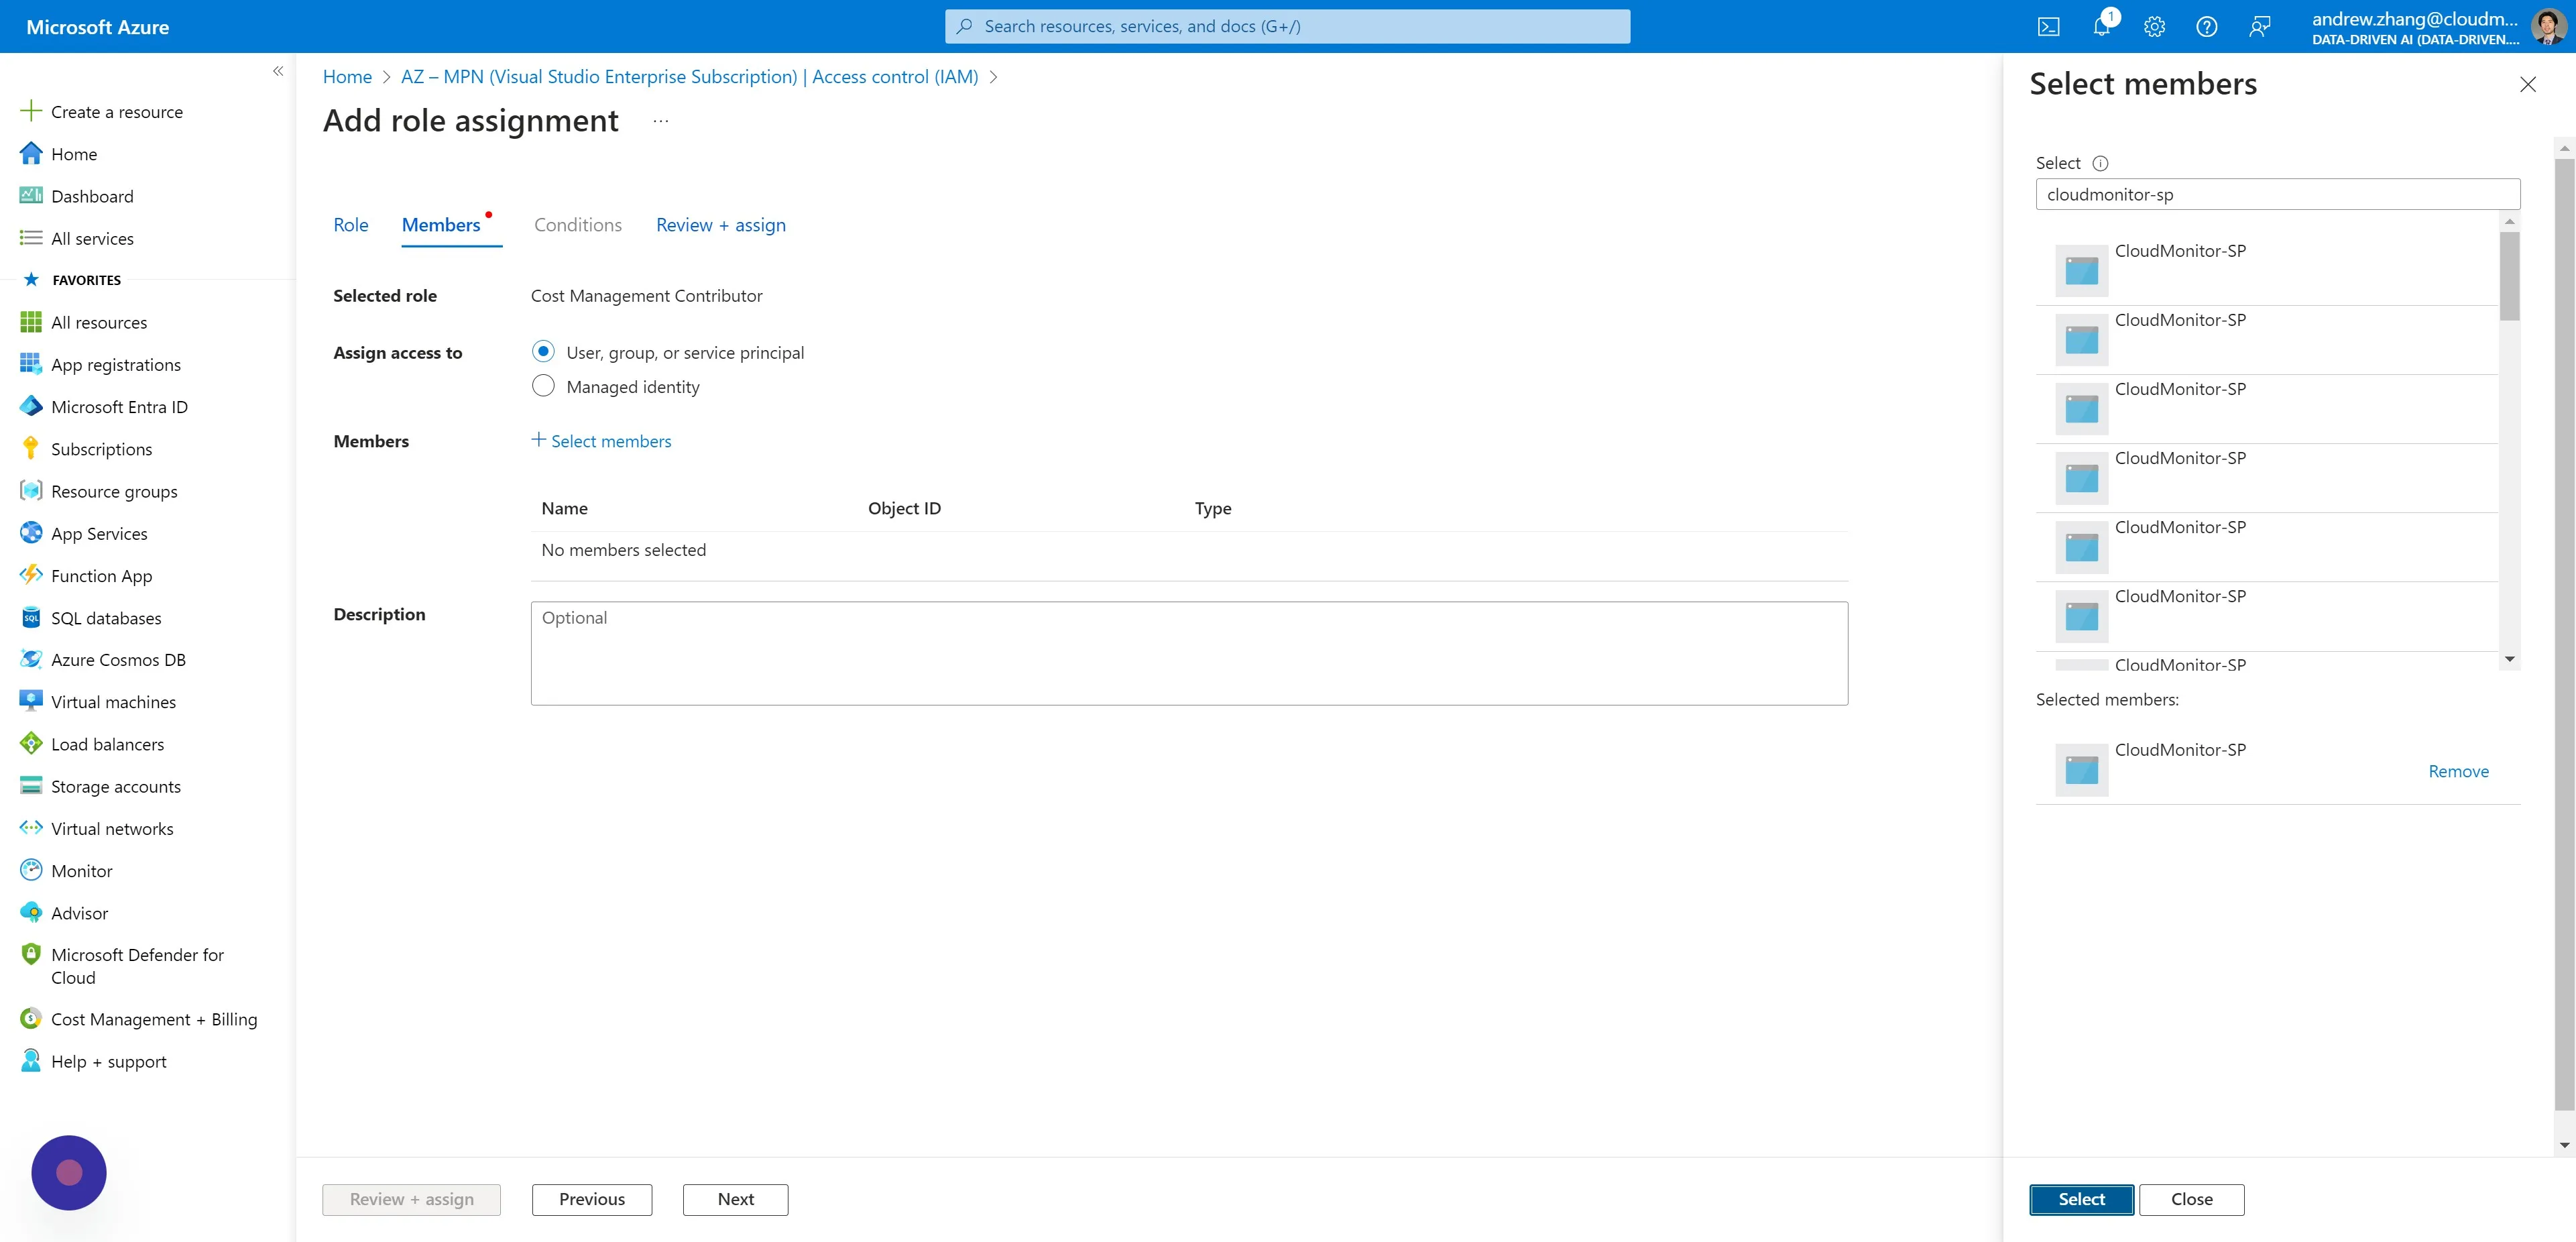Click the Select members search field
This screenshot has height=1242, width=2576.
pyautogui.click(x=2278, y=194)
